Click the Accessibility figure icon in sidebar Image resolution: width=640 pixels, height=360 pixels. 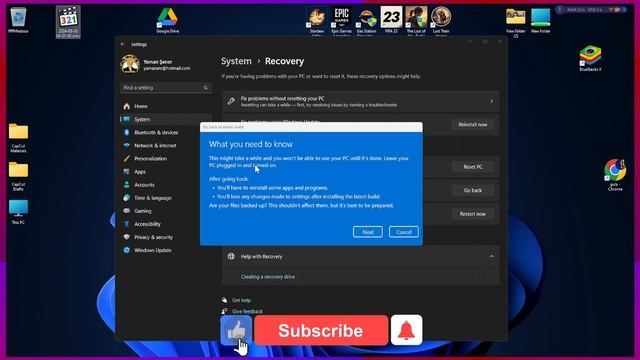[127, 224]
